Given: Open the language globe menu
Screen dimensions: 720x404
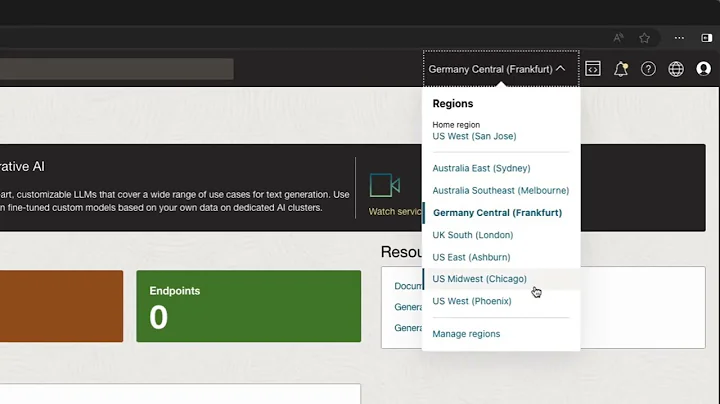Looking at the screenshot, I should (x=676, y=69).
